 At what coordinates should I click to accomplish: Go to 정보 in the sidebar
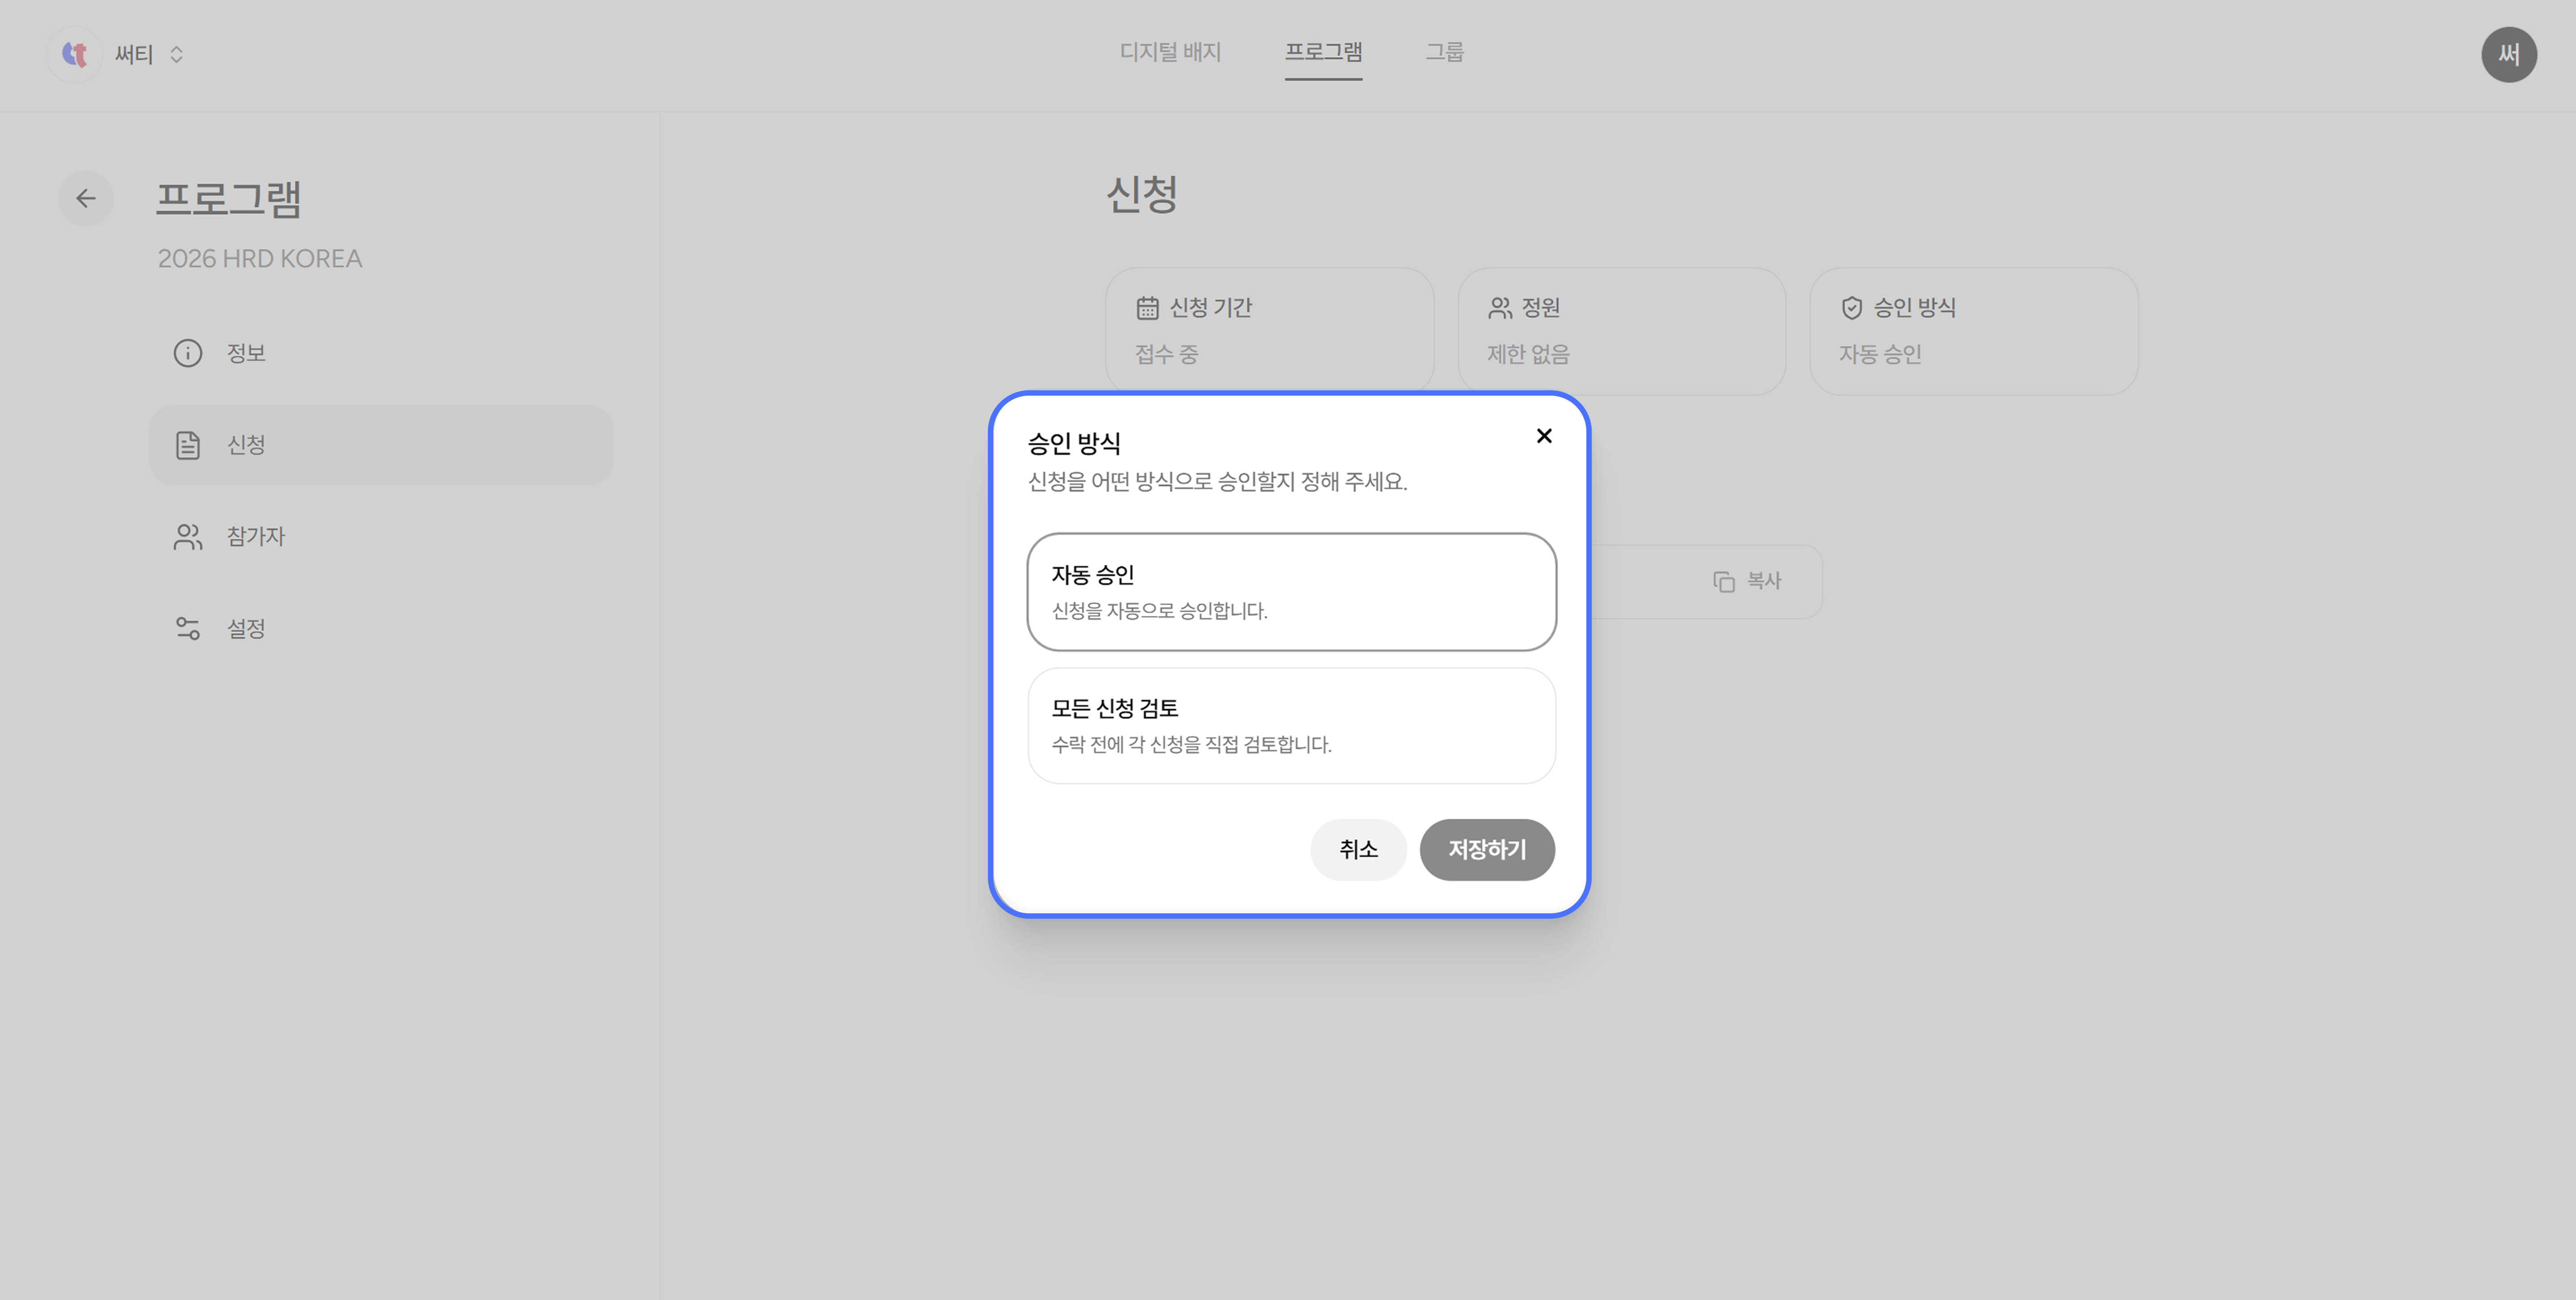(x=381, y=353)
